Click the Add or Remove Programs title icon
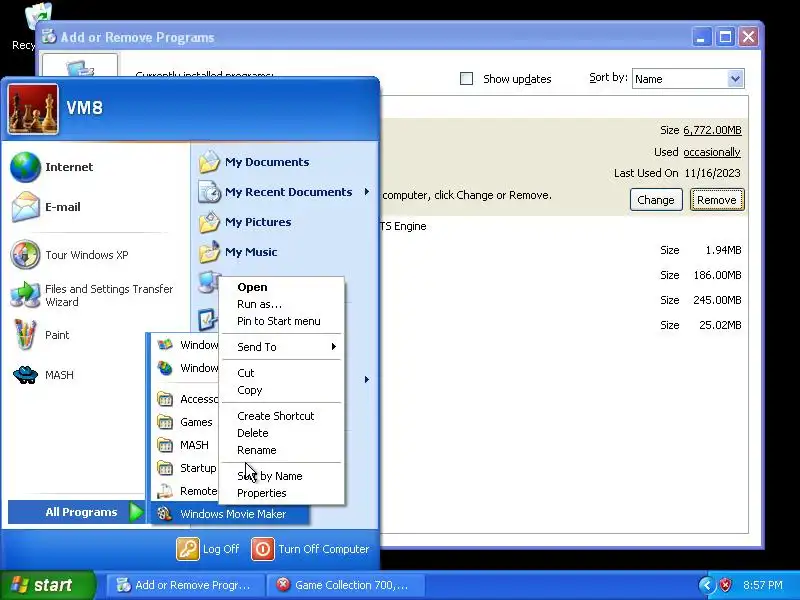The height and width of the screenshot is (600, 800). [x=48, y=37]
